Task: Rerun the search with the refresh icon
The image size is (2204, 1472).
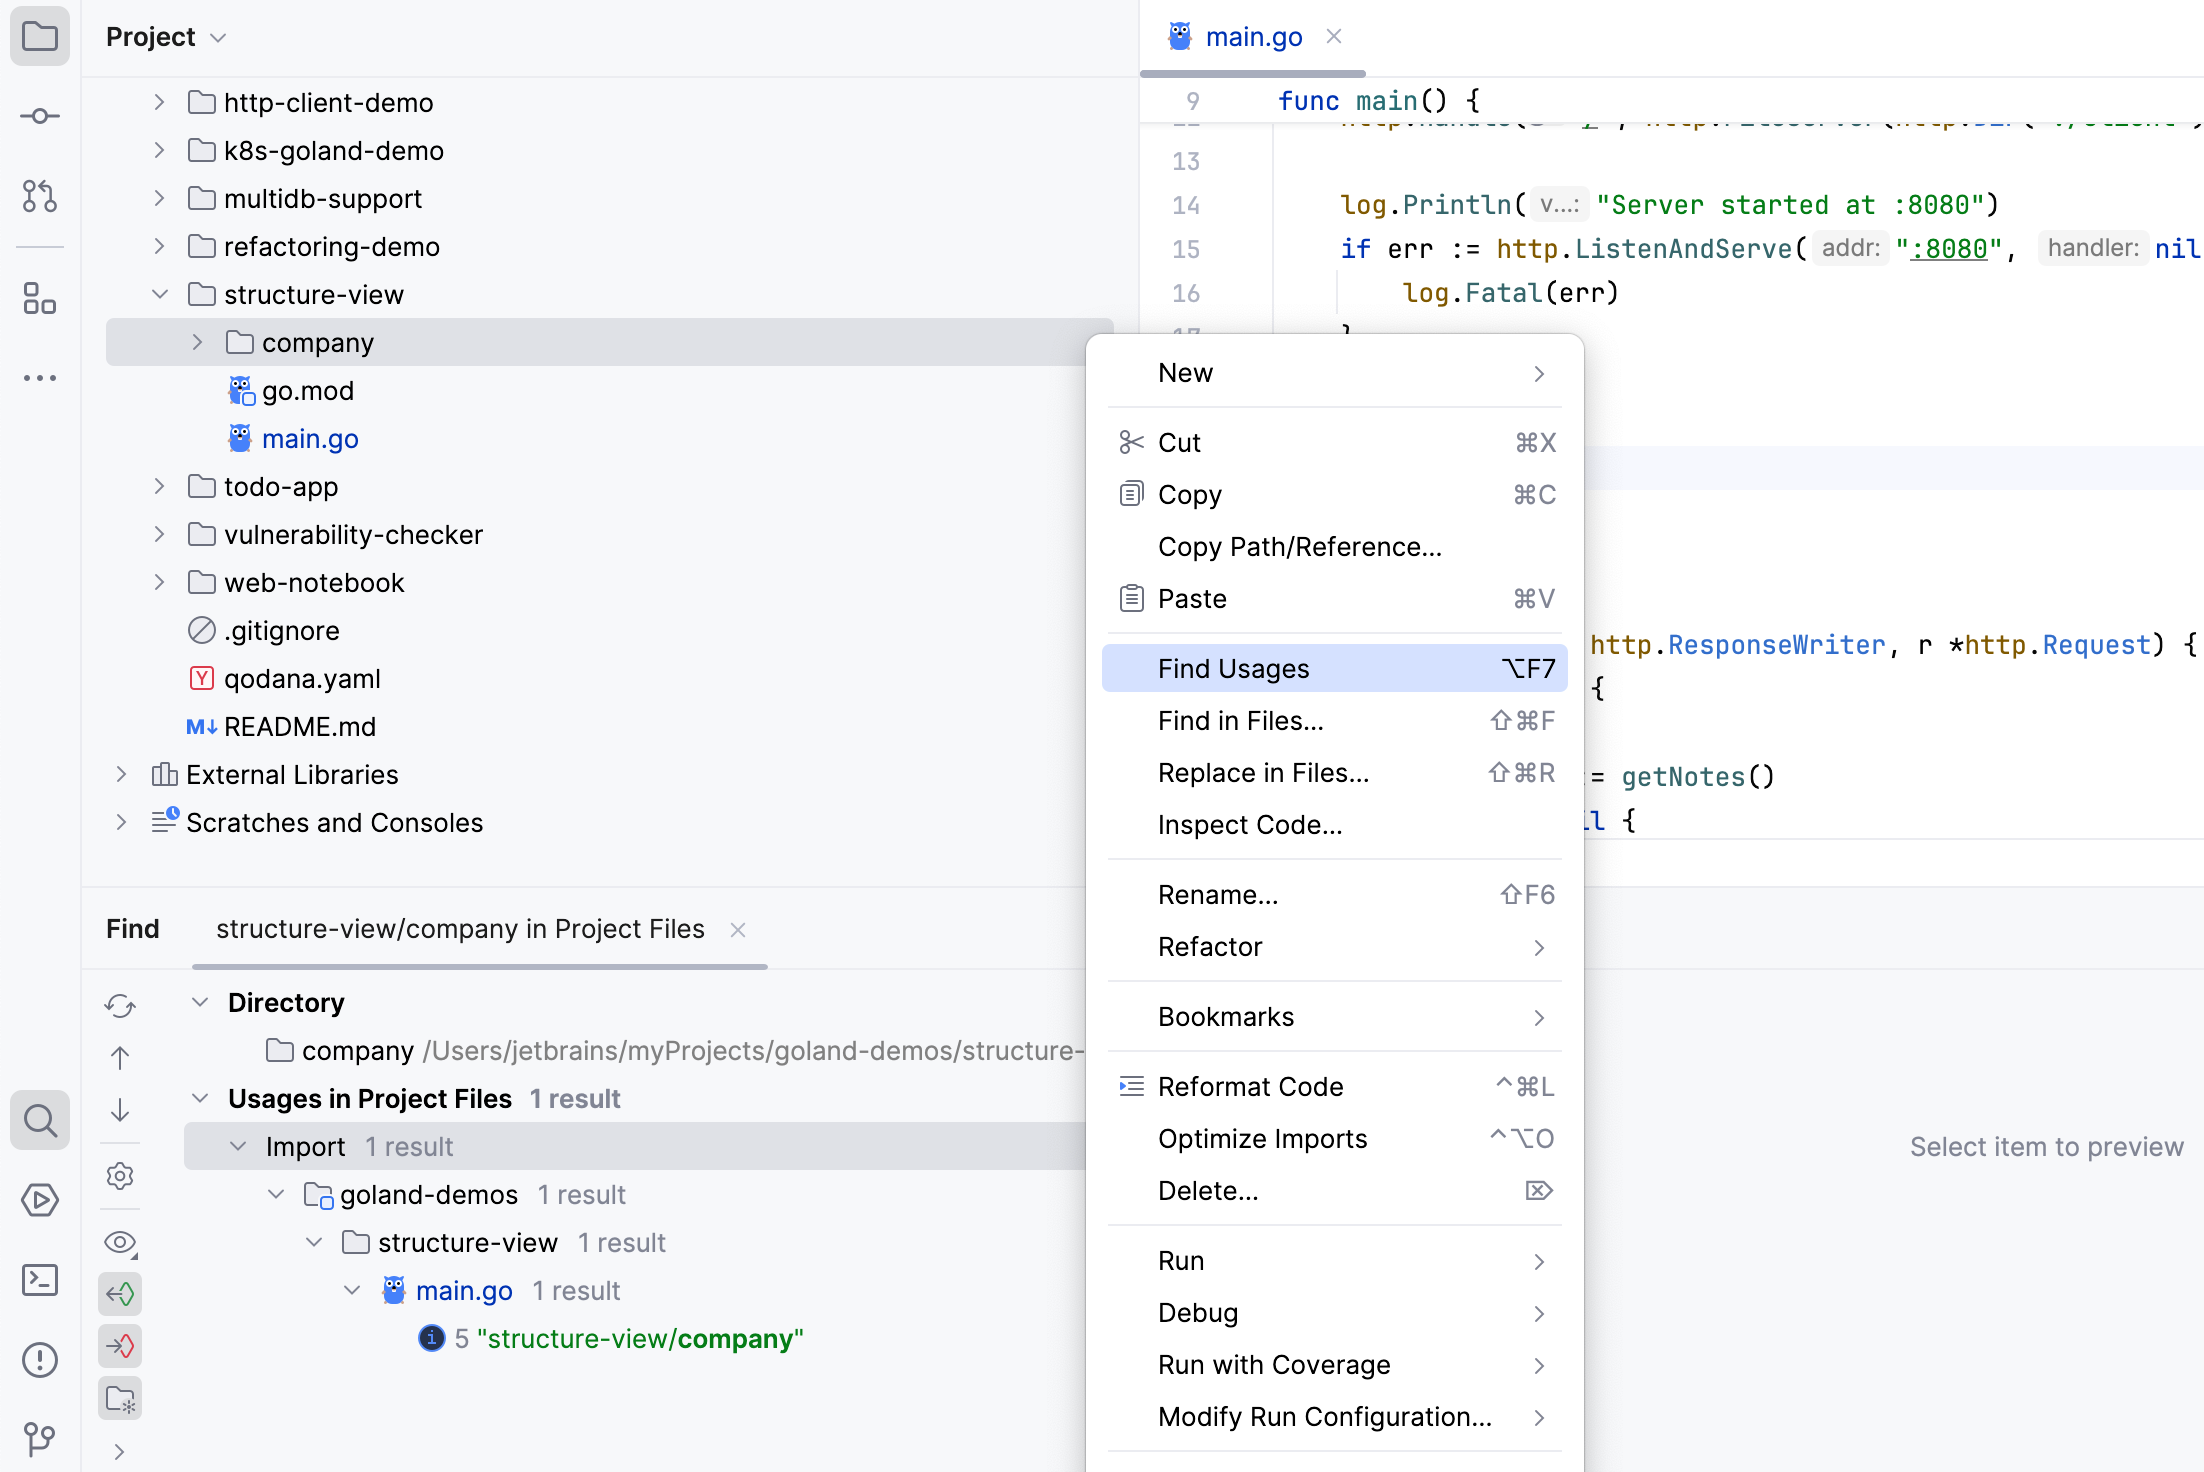Action: pyautogui.click(x=120, y=1006)
